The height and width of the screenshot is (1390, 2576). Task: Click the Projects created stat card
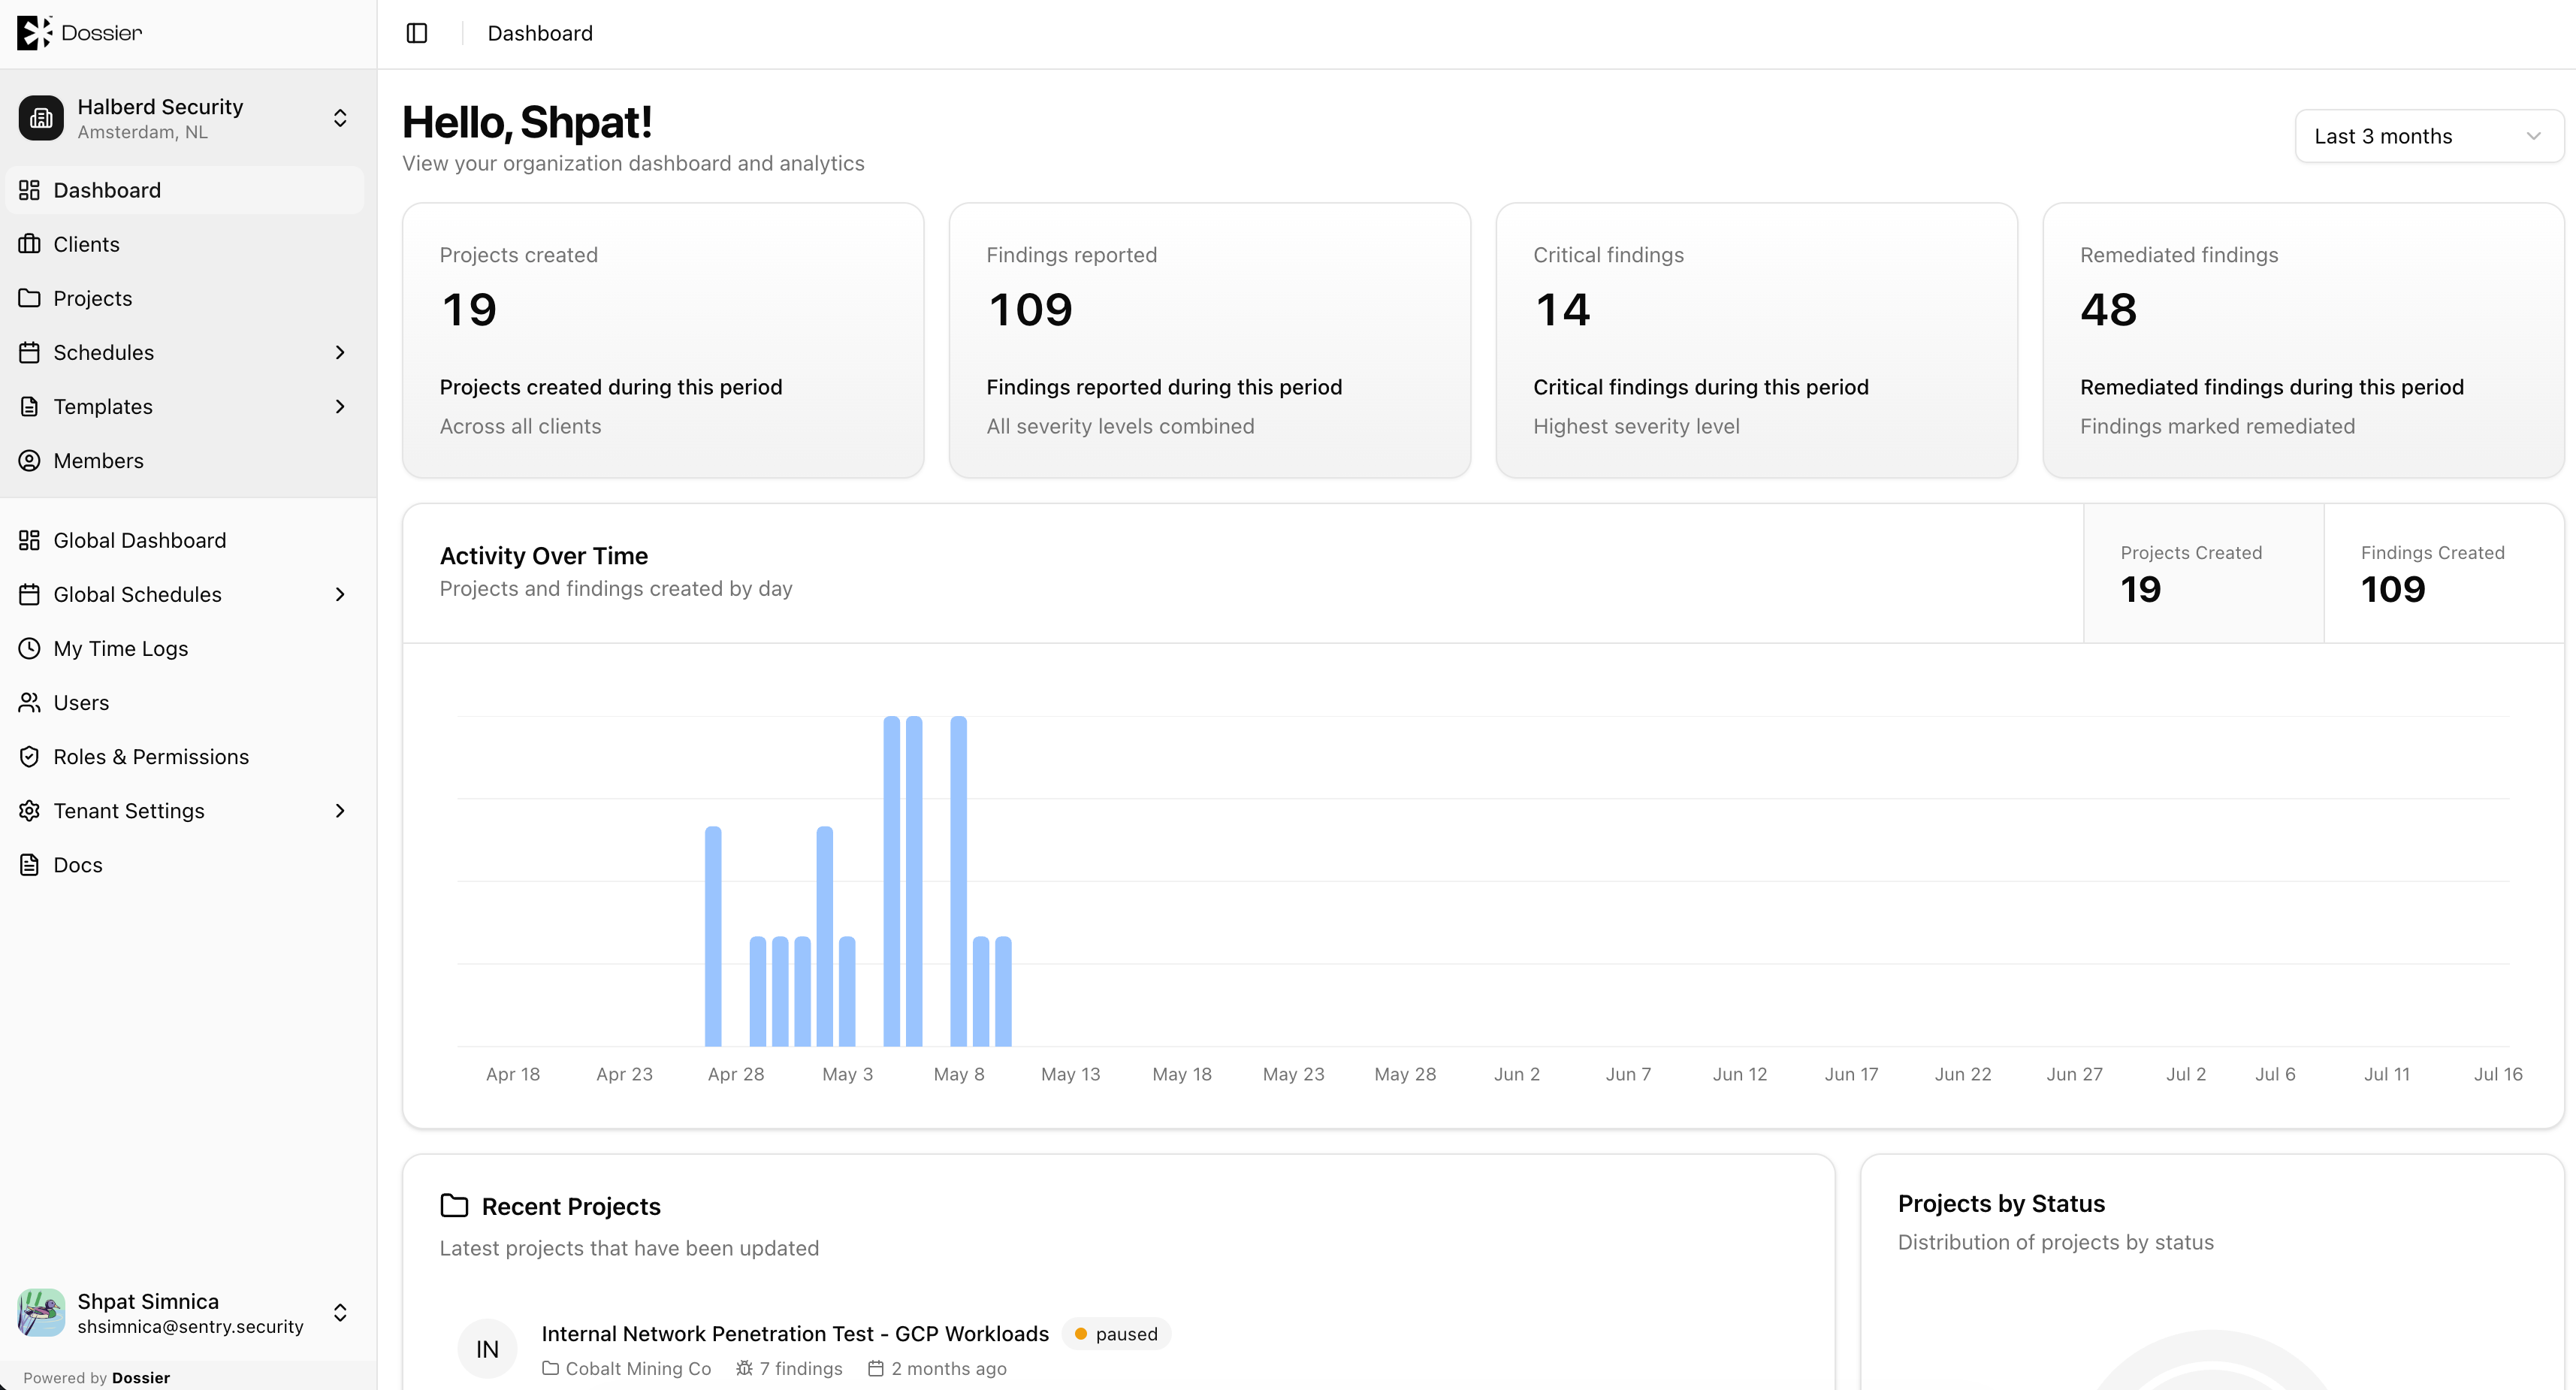[x=663, y=340]
